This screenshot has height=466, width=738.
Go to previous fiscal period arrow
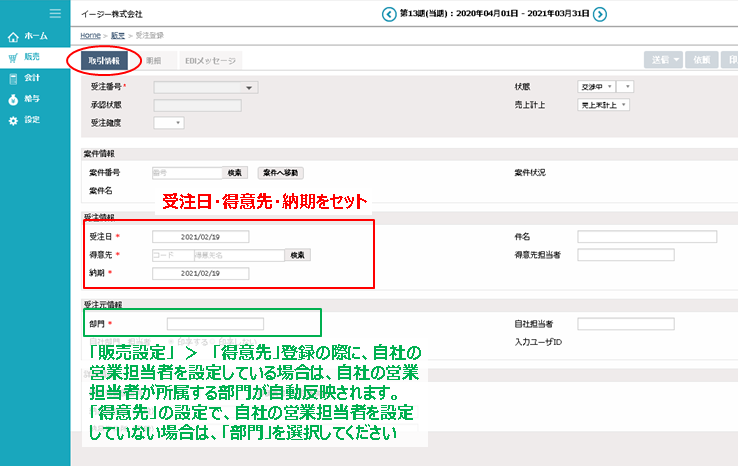[388, 14]
